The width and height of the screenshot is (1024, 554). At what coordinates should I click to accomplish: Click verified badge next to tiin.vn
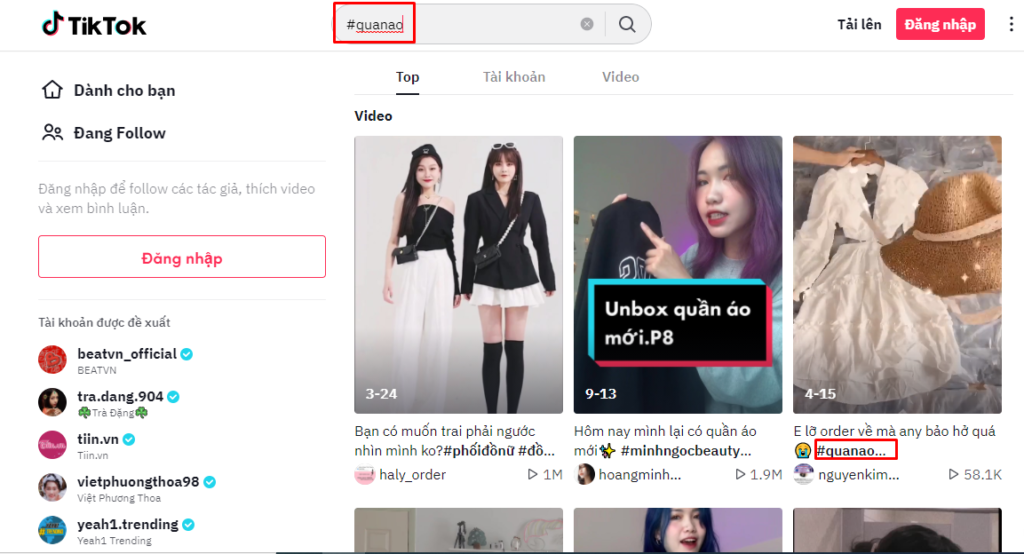coord(129,440)
